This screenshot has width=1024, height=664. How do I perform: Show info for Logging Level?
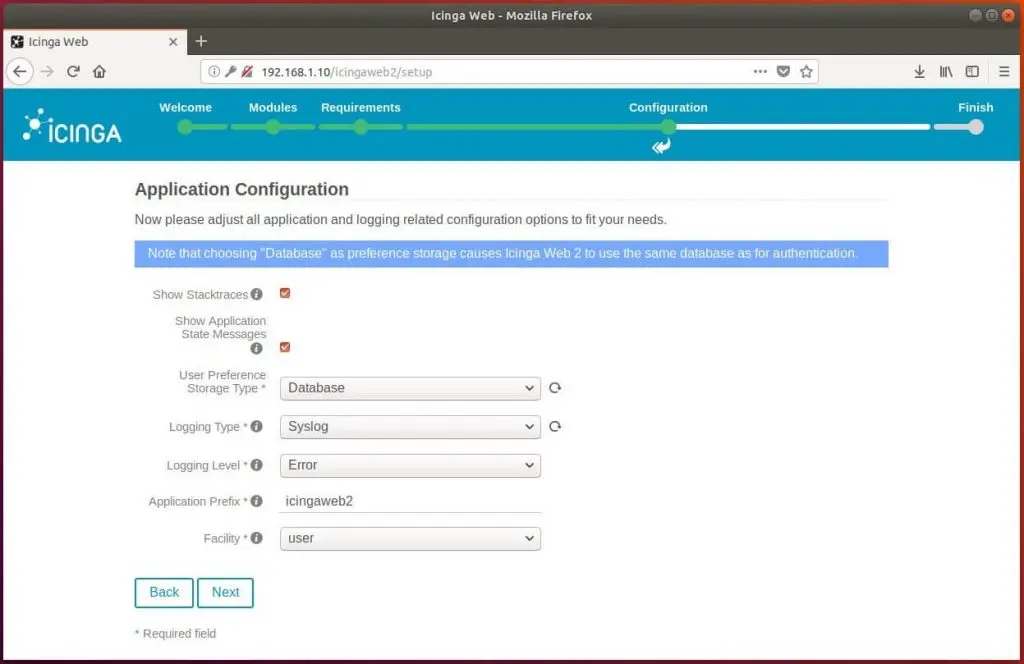coord(257,465)
